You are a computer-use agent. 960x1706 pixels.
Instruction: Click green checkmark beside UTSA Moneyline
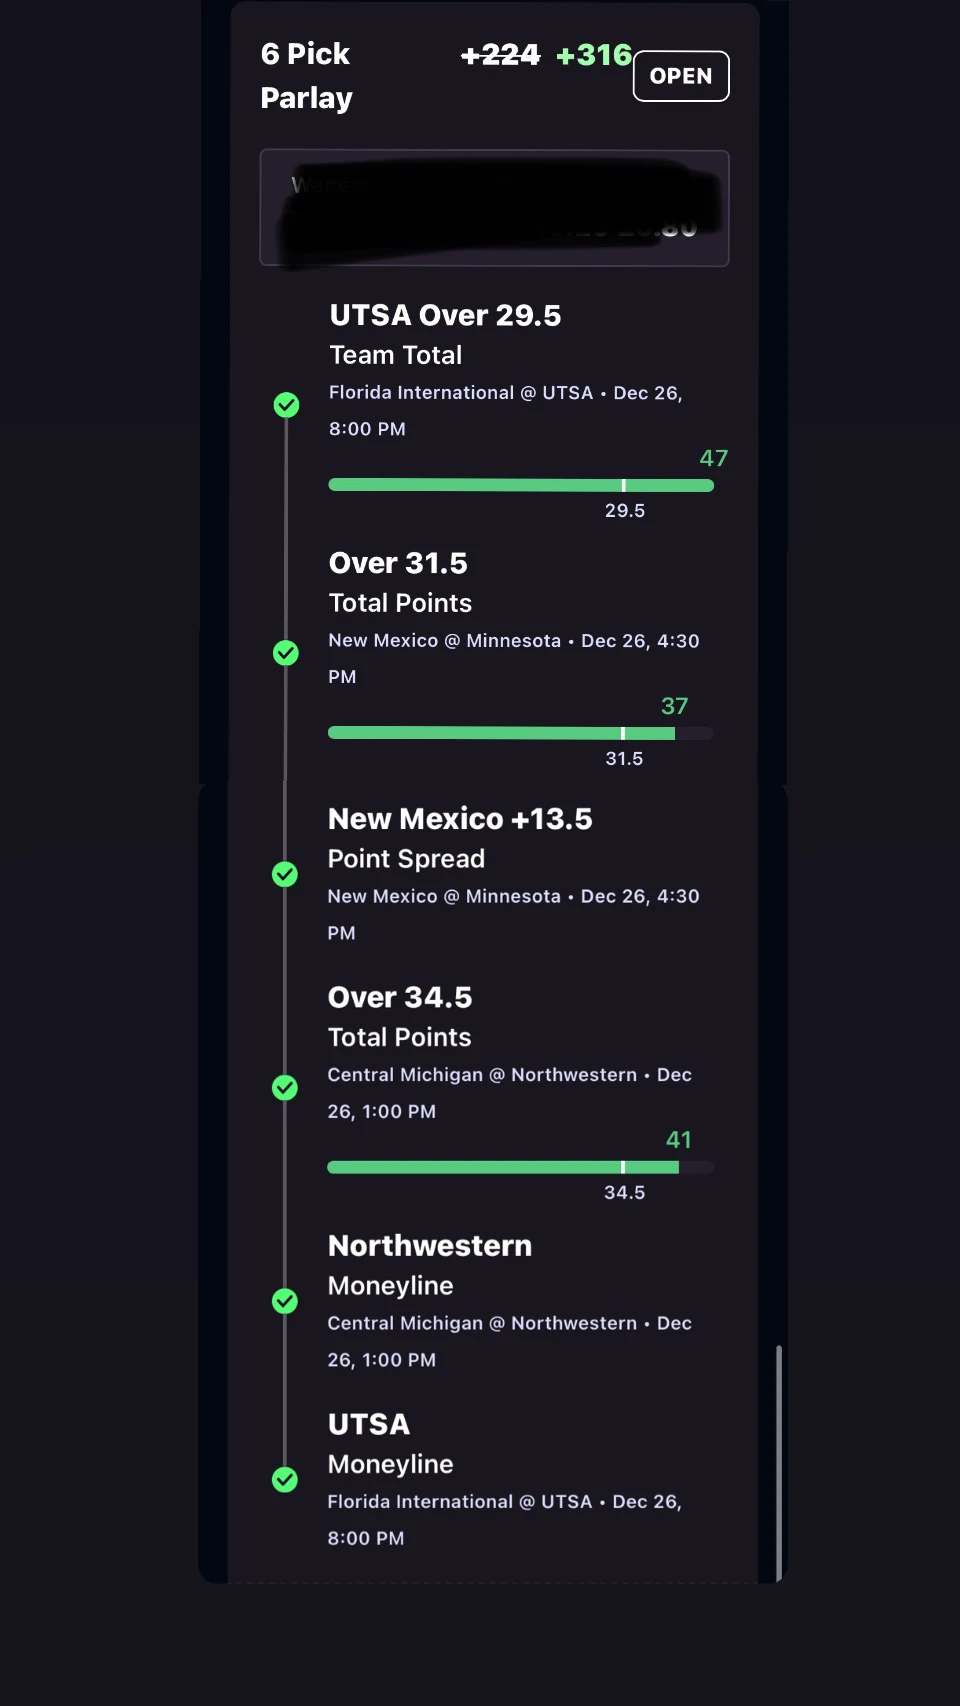click(x=285, y=1479)
